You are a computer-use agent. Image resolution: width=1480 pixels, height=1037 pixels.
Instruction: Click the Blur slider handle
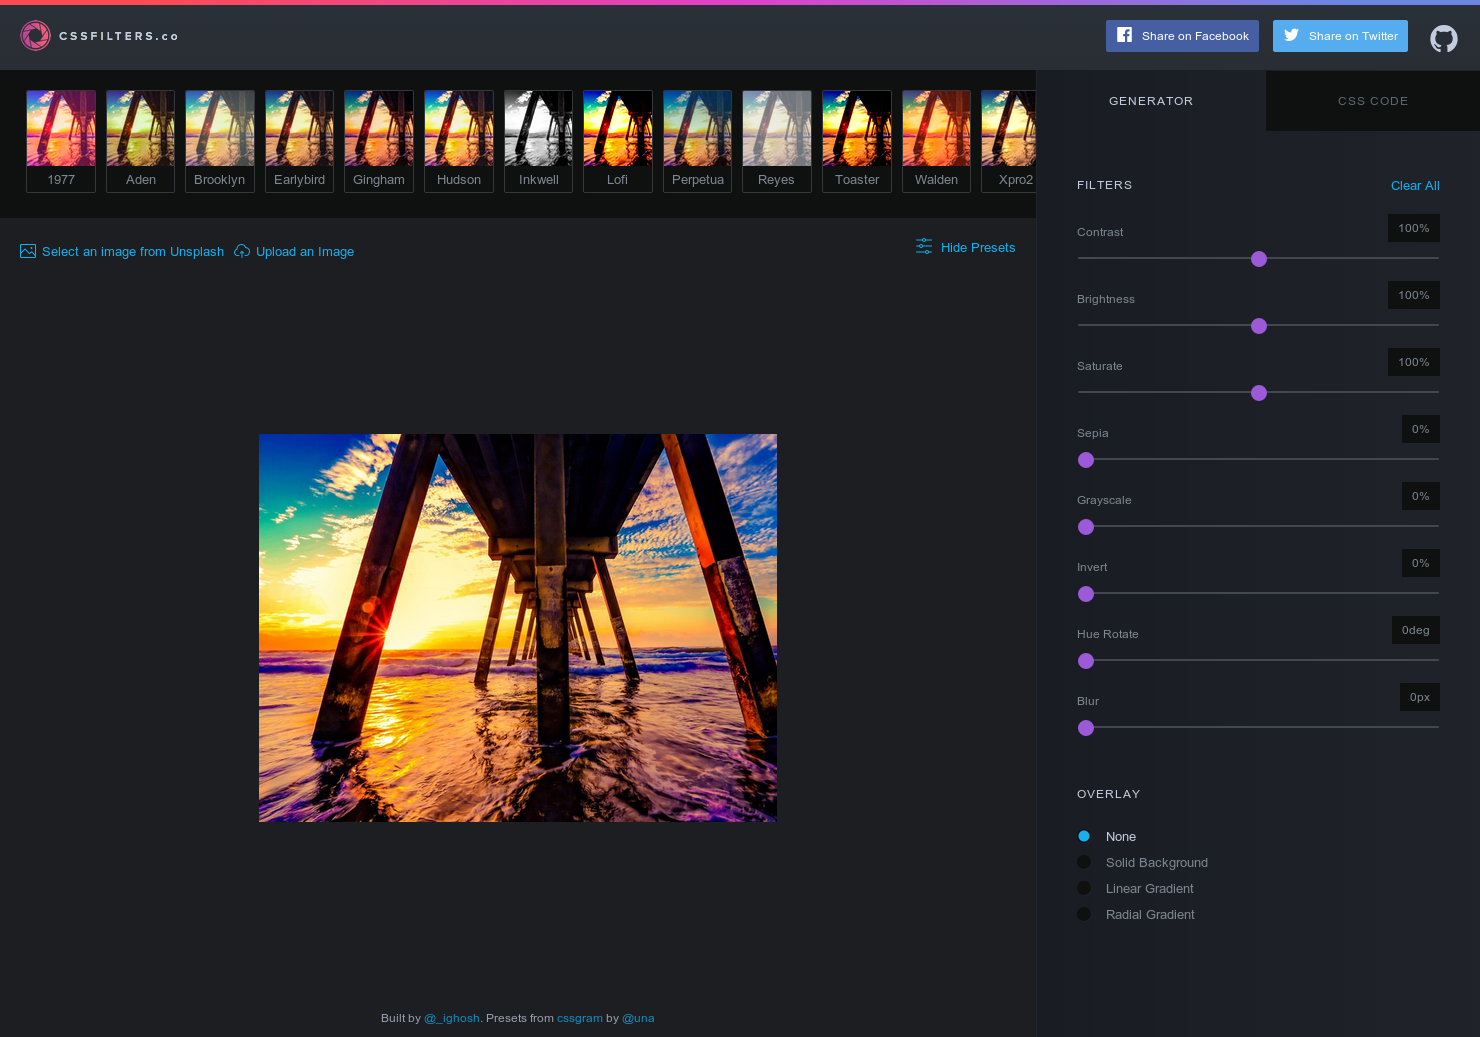[x=1086, y=728]
